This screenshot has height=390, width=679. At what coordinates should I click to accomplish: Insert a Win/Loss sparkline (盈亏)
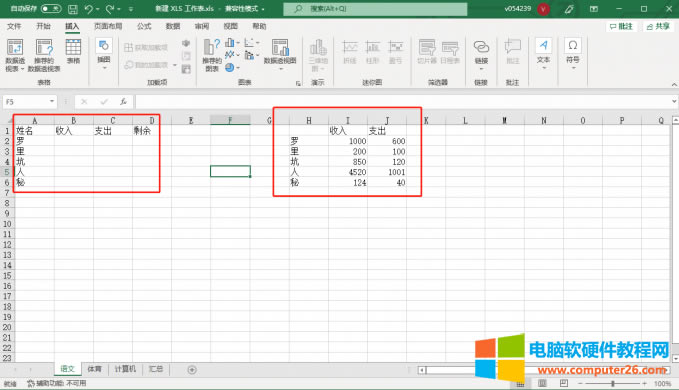(395, 52)
